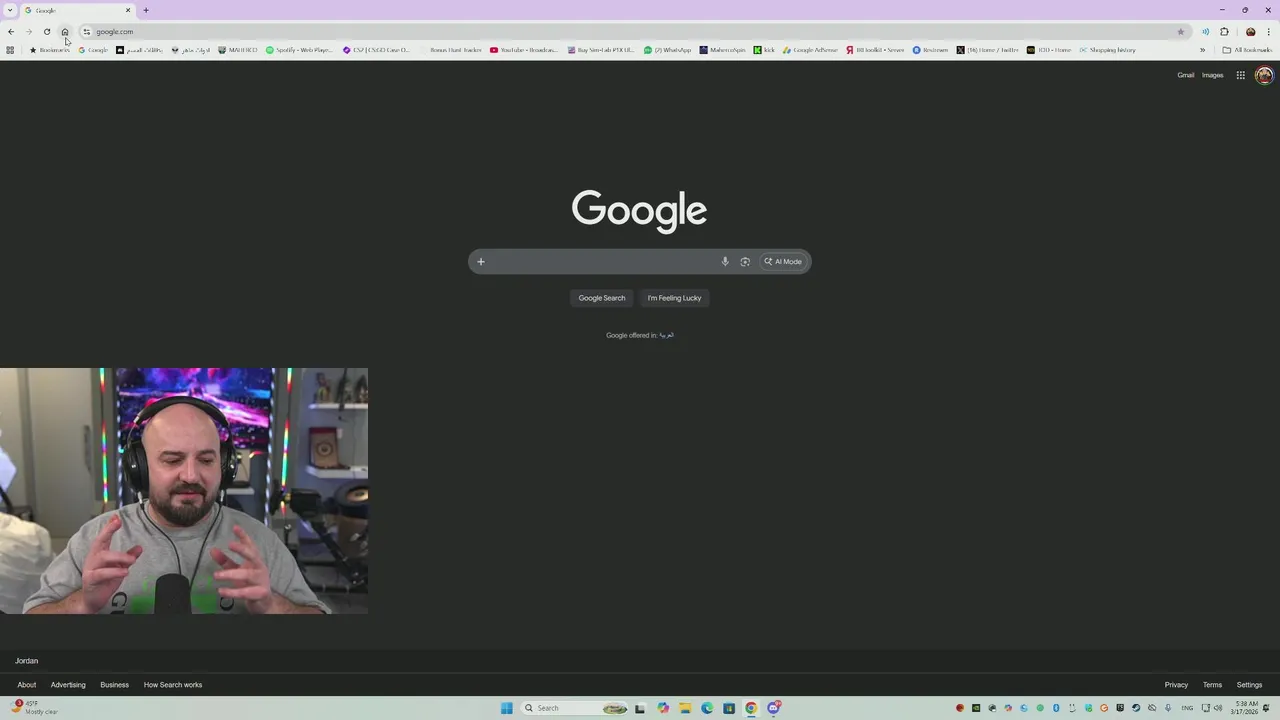Image resolution: width=1280 pixels, height=720 pixels.
Task: Open the Terms footer link
Action: point(1212,685)
